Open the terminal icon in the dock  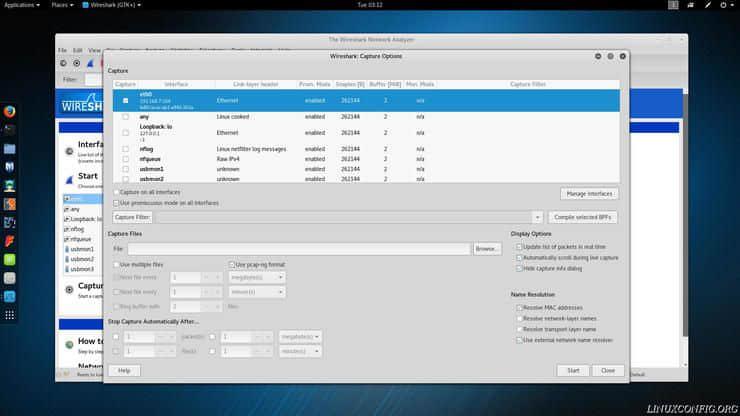click(10, 129)
